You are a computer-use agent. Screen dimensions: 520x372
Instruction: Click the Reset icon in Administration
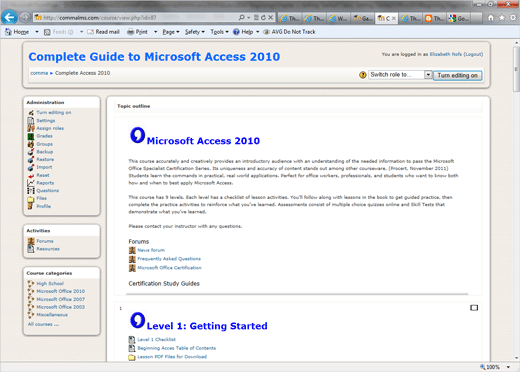(x=31, y=175)
